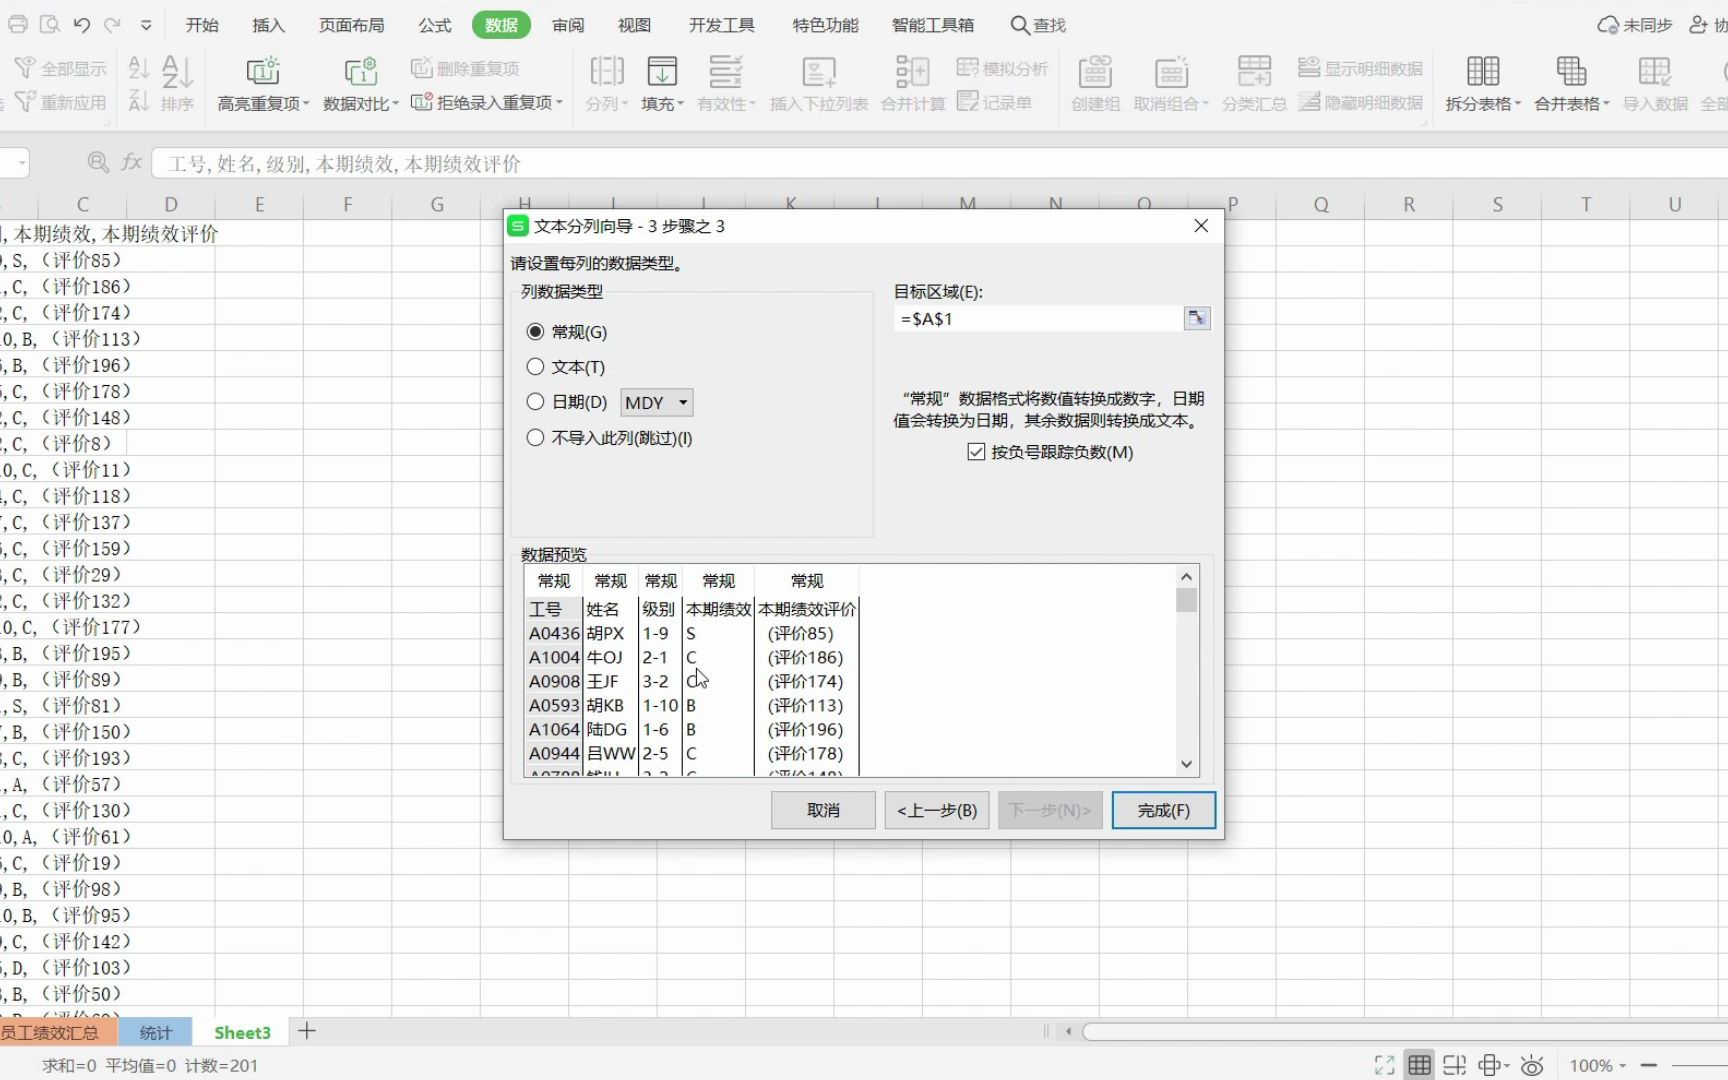Click the 查找 search icon
Viewport: 1728px width, 1080px height.
point(1019,25)
